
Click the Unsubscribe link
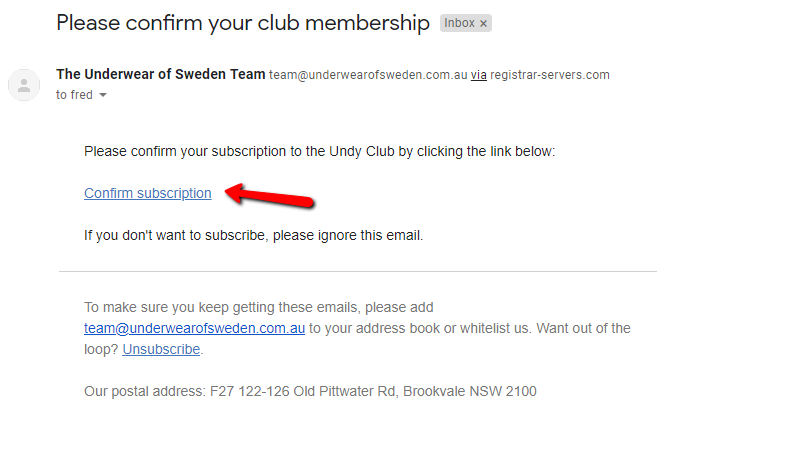(x=161, y=350)
